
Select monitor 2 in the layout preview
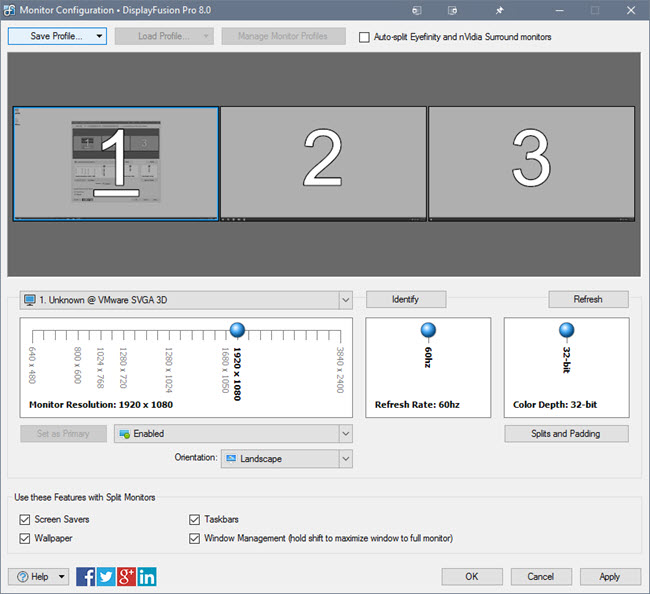[x=323, y=164]
